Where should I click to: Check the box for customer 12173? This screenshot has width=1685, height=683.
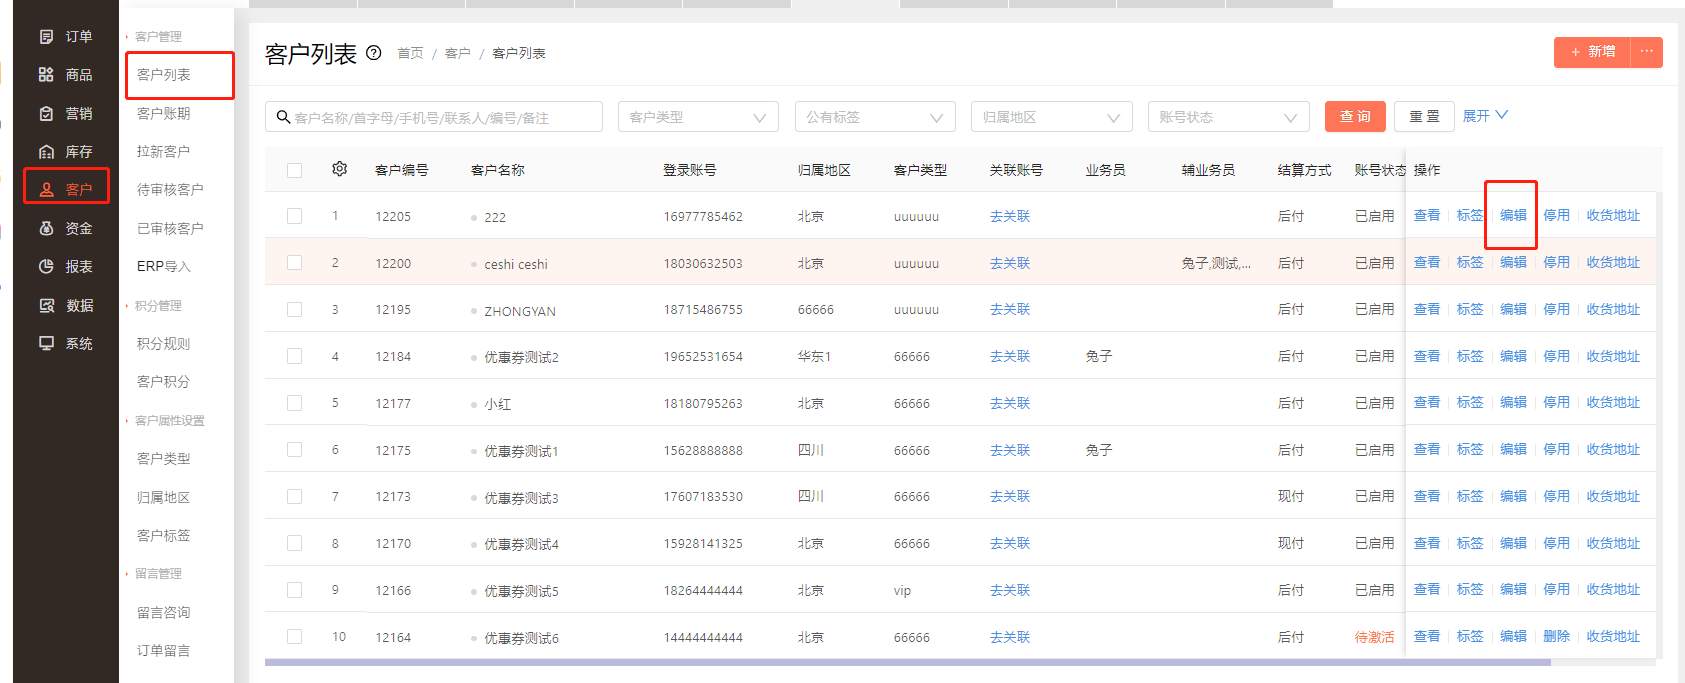294,496
